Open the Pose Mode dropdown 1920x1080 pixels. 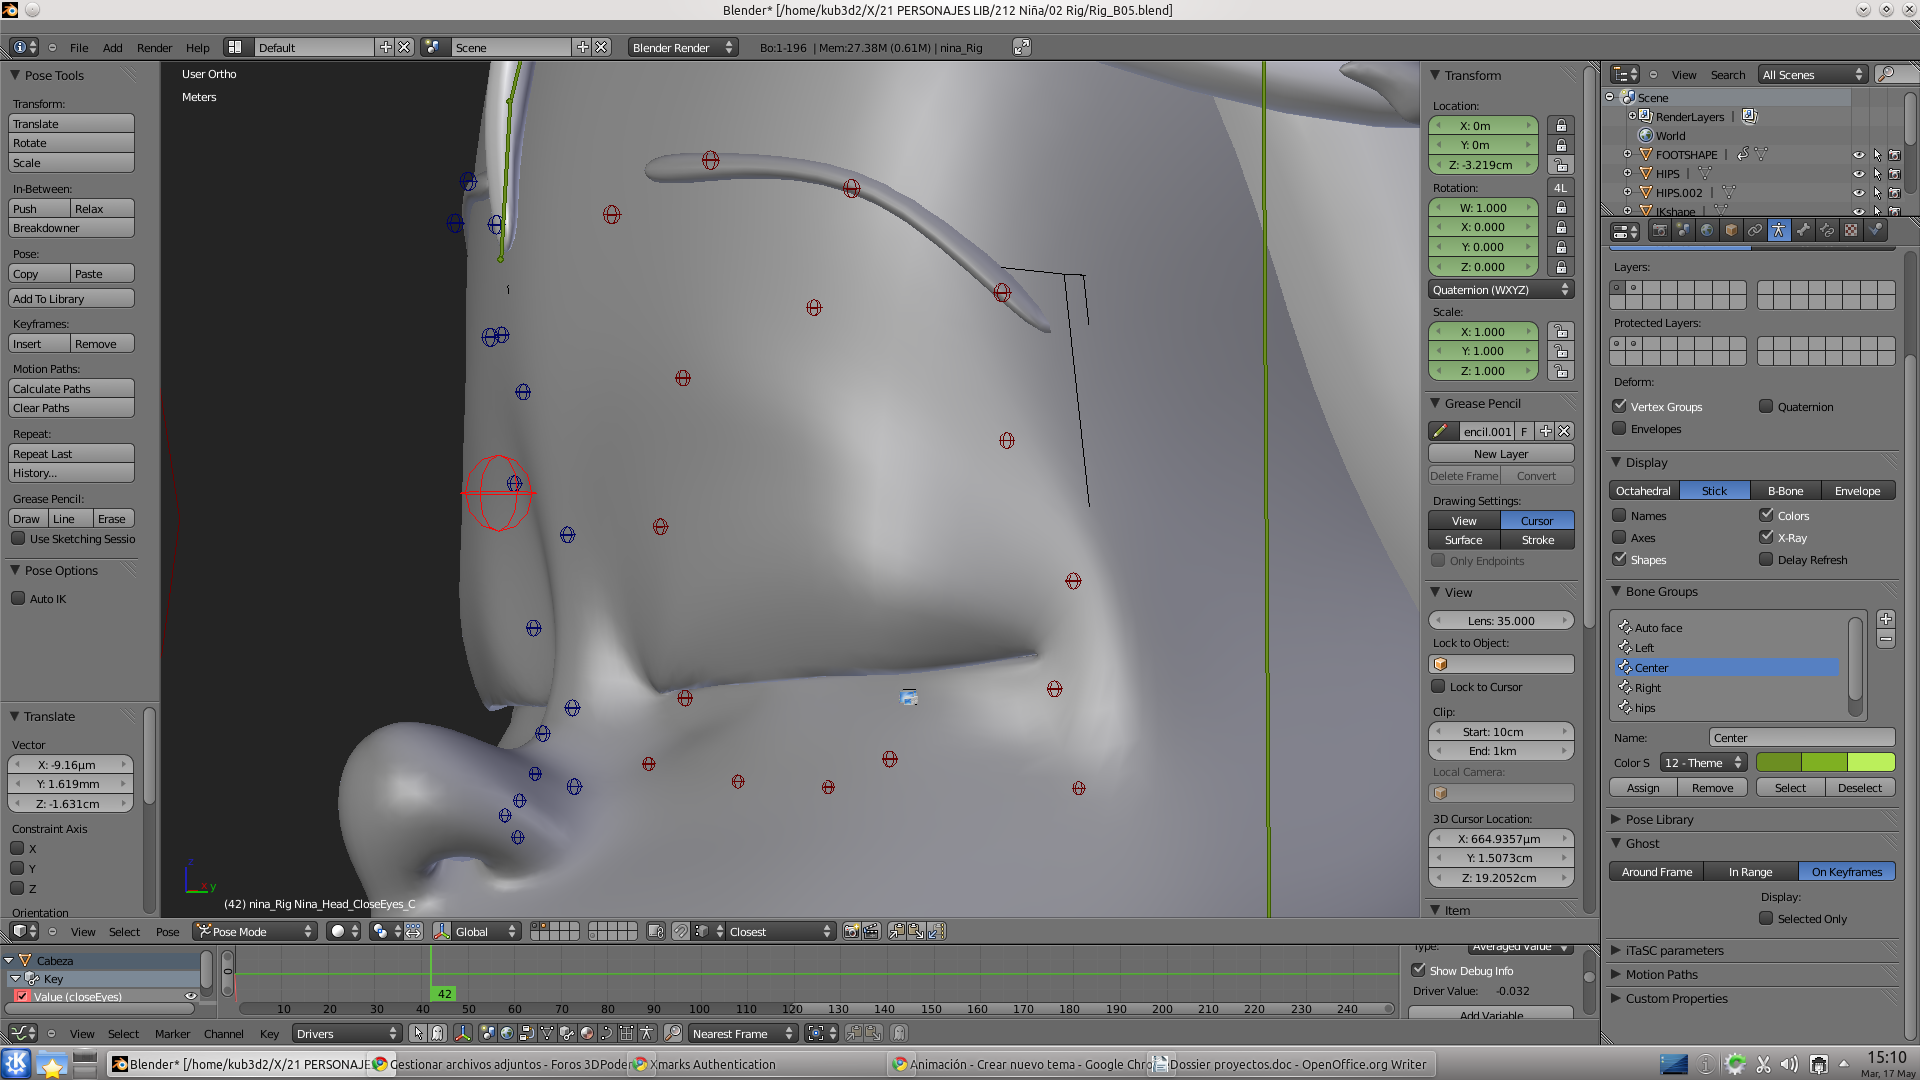tap(254, 932)
